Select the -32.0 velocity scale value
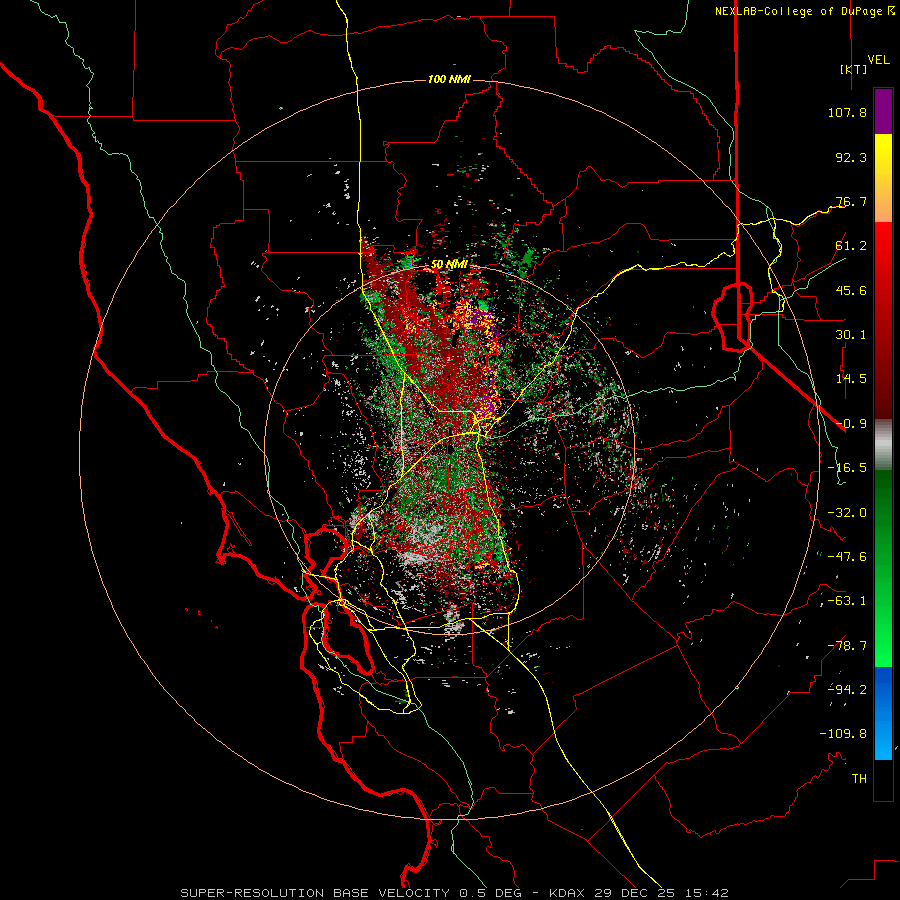Image resolution: width=900 pixels, height=900 pixels. coord(847,513)
